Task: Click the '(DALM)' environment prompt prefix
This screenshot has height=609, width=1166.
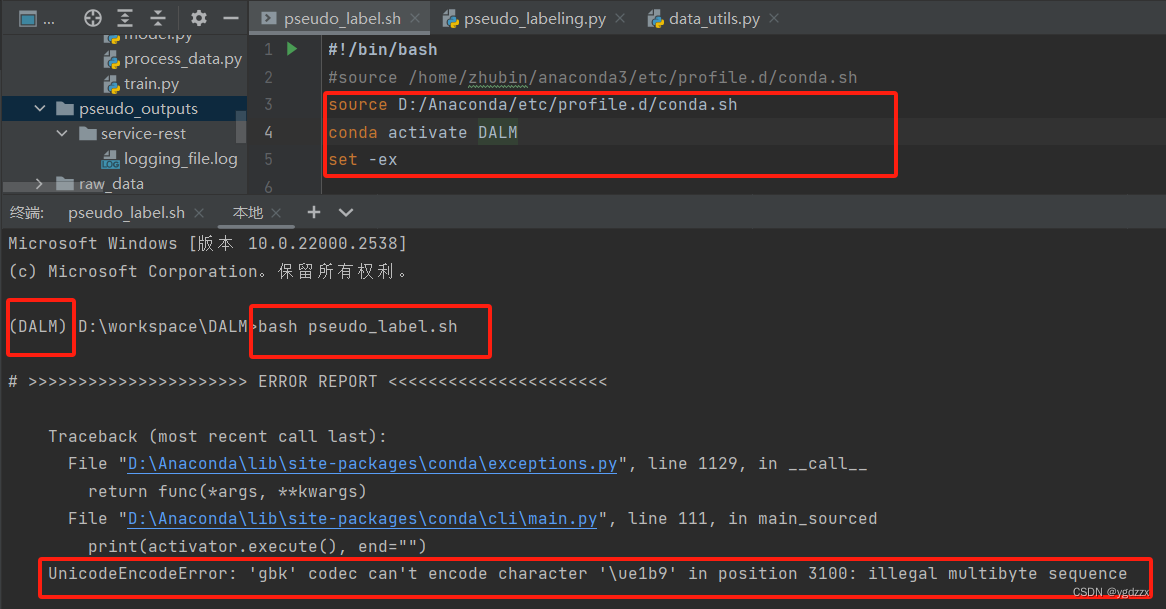Action: coord(38,327)
